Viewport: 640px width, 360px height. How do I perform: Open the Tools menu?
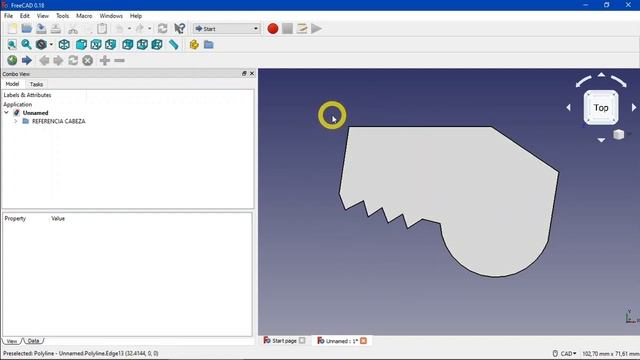[62, 16]
